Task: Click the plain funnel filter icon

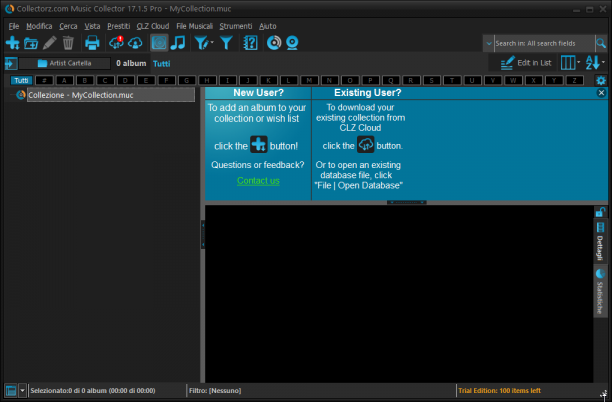Action: coord(226,43)
